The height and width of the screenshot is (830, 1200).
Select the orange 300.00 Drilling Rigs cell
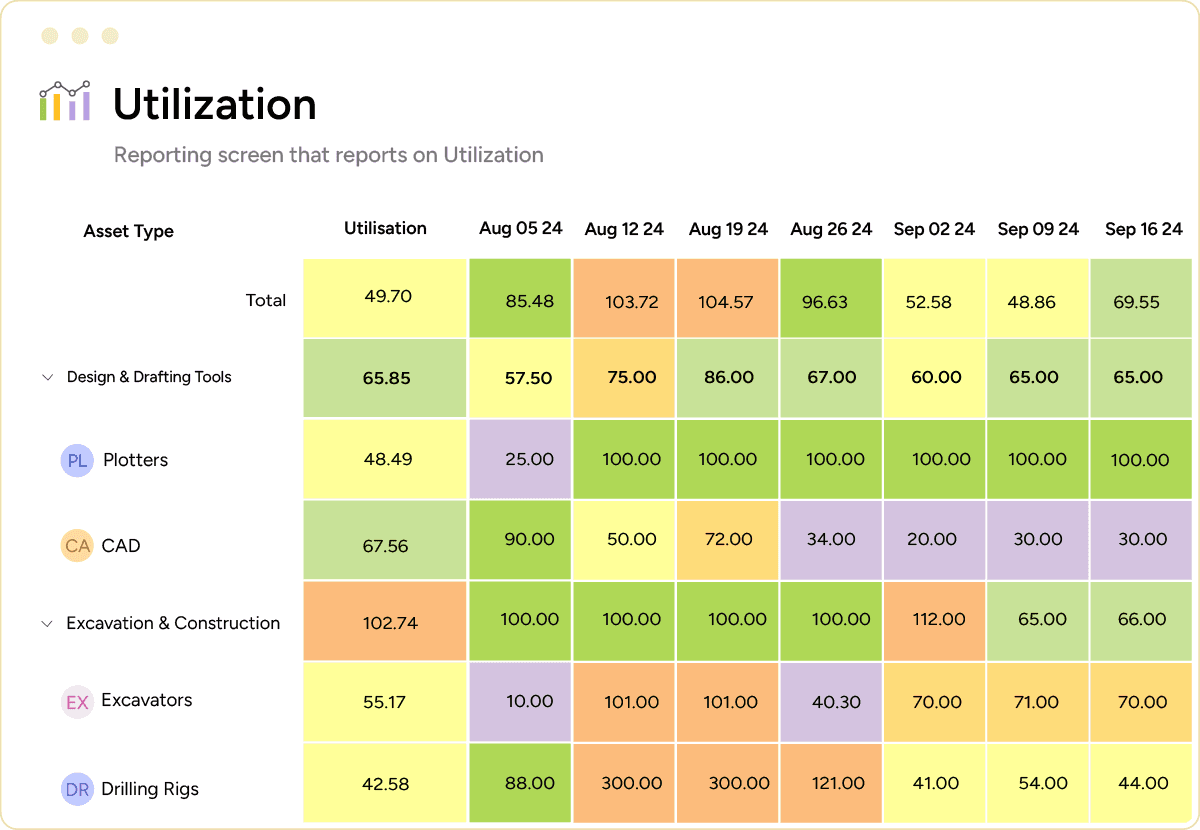pyautogui.click(x=624, y=783)
